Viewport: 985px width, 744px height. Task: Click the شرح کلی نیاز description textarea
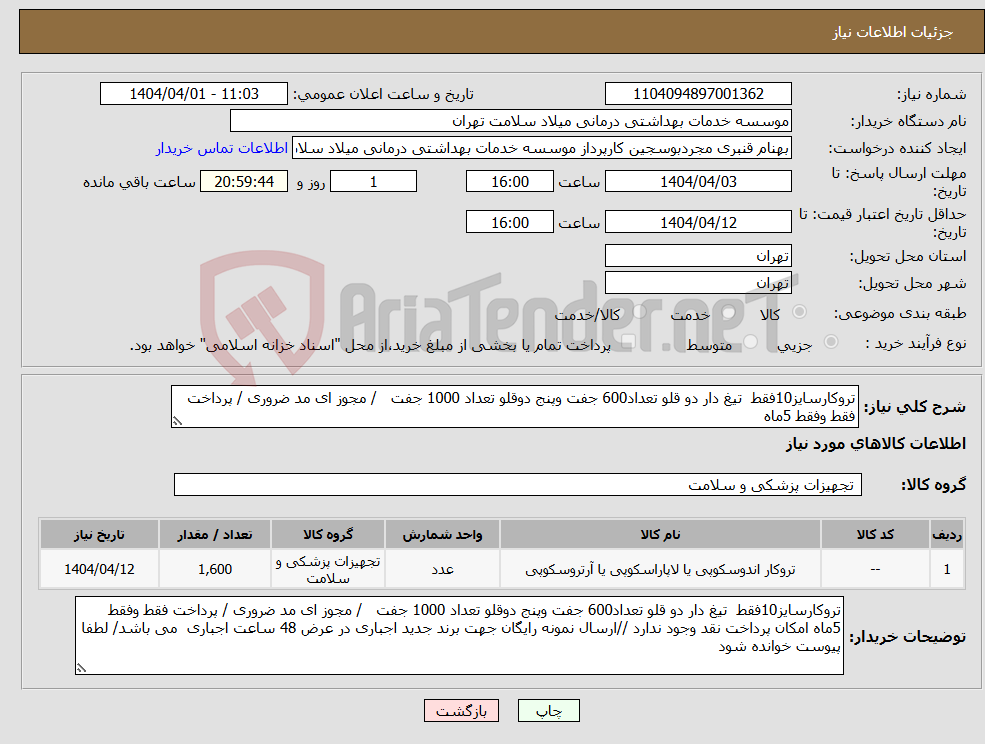click(x=514, y=407)
